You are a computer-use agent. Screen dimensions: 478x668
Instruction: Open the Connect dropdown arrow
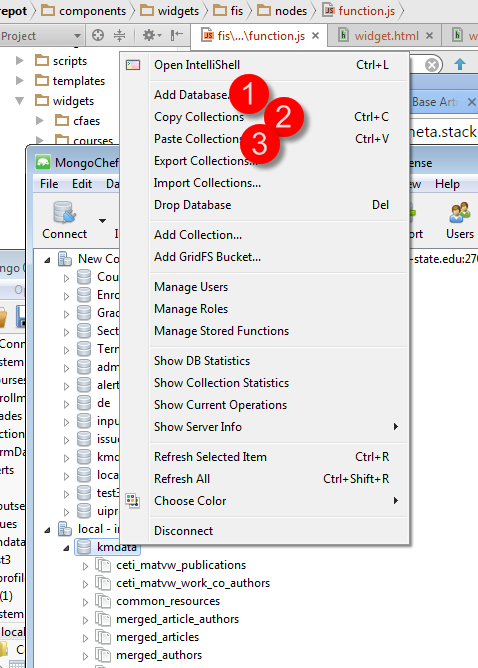click(102, 221)
